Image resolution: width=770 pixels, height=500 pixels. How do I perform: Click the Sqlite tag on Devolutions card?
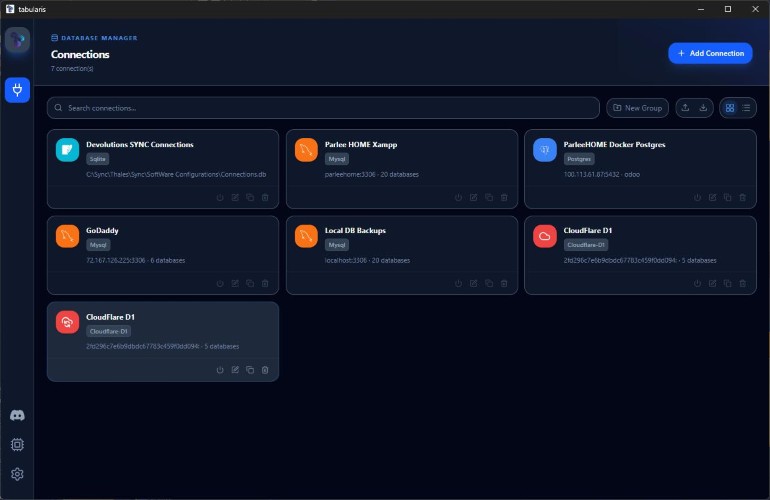click(x=98, y=159)
